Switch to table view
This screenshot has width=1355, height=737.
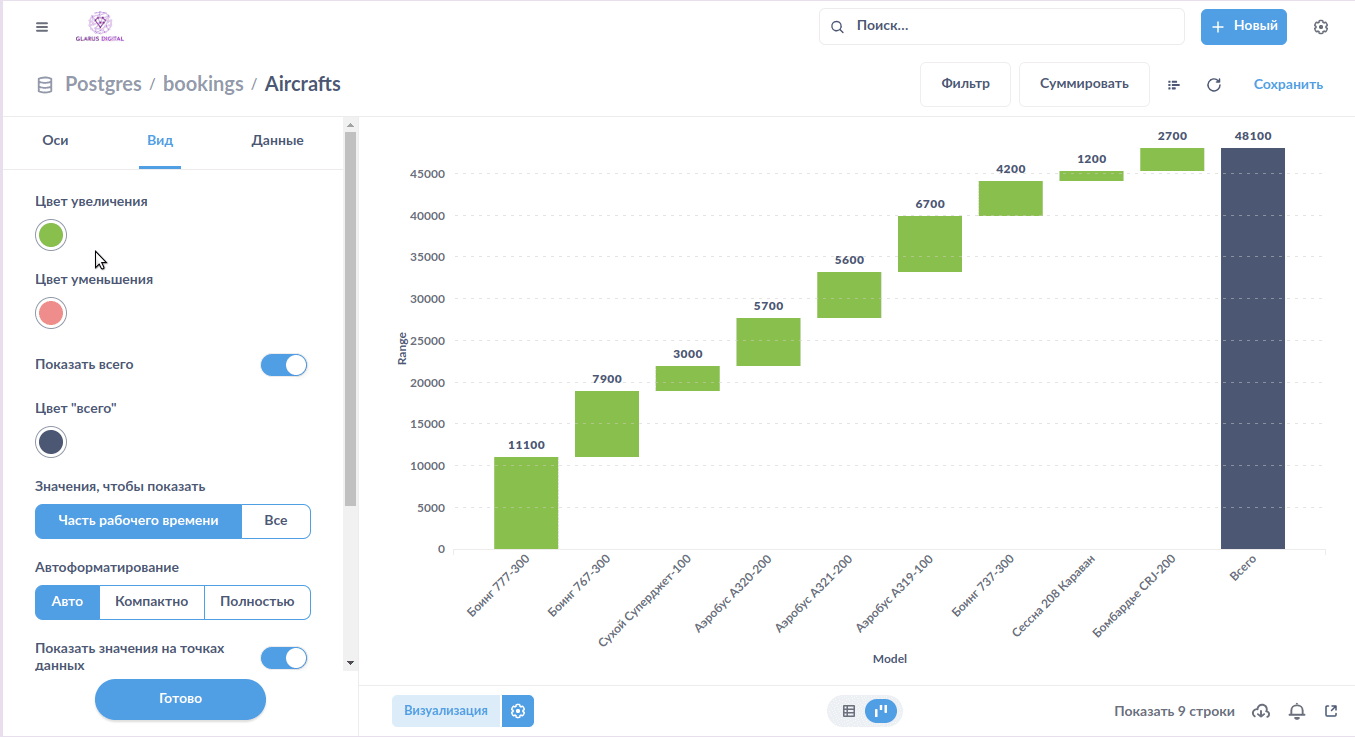coord(849,711)
